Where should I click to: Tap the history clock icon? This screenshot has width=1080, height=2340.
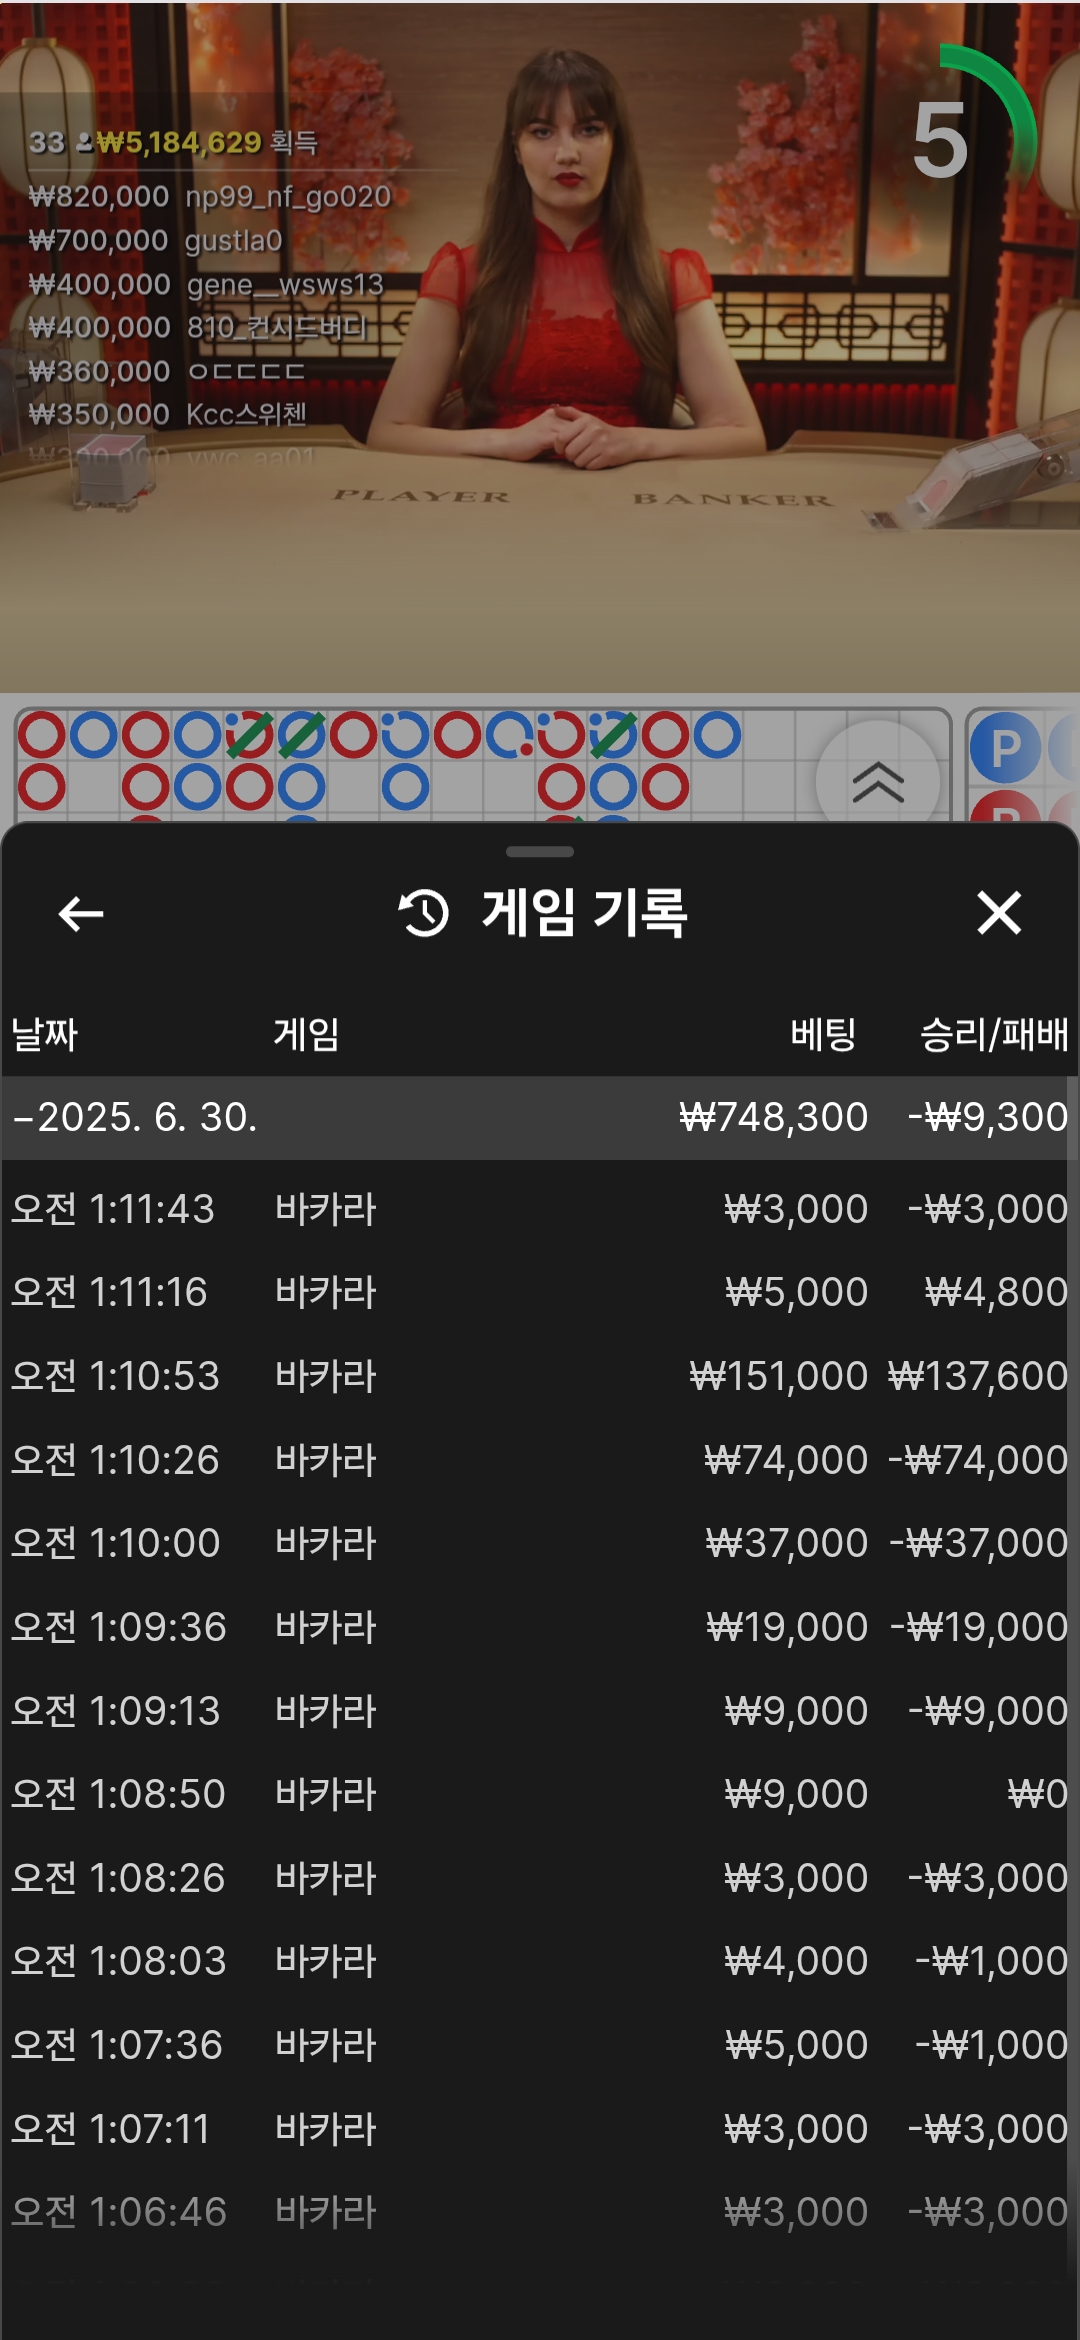pyautogui.click(x=424, y=913)
